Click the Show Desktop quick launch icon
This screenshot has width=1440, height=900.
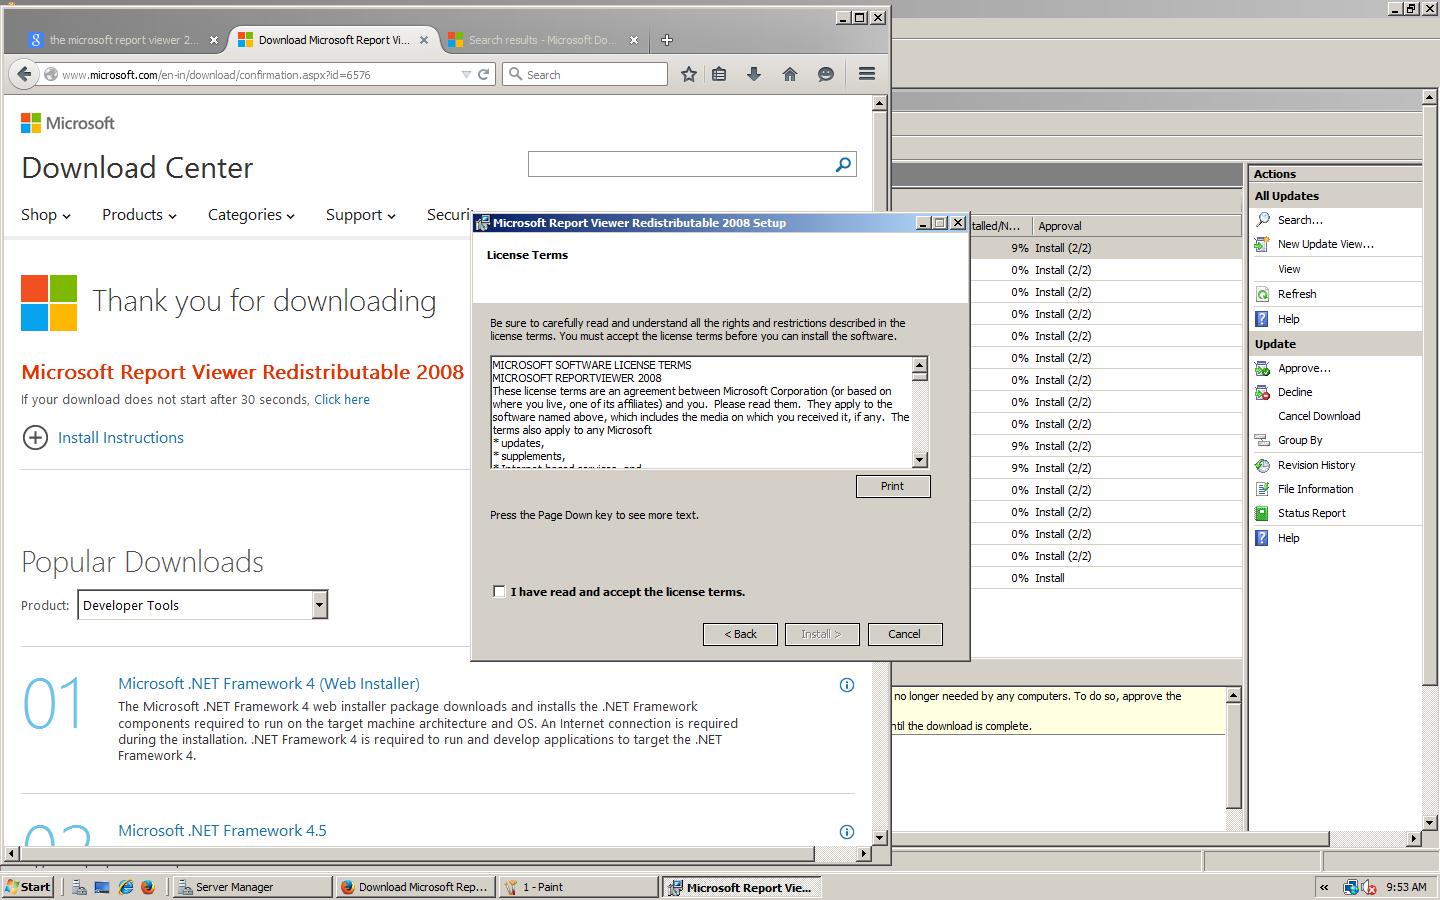coord(102,887)
